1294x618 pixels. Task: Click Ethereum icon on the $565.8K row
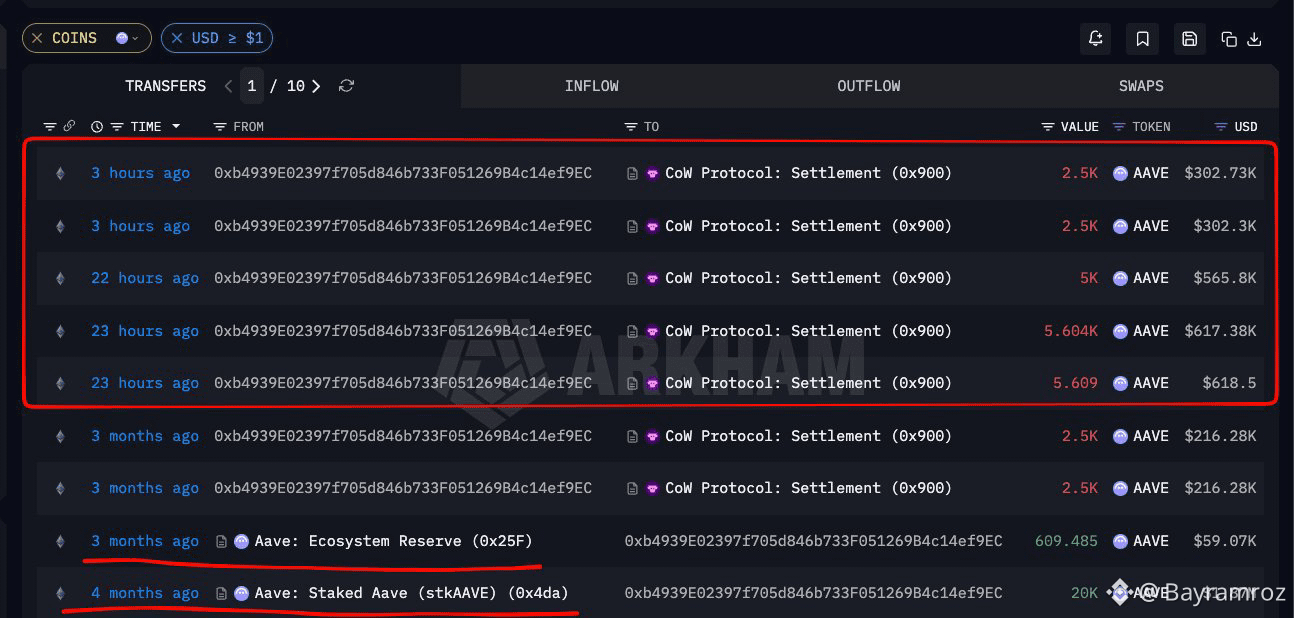(x=60, y=278)
